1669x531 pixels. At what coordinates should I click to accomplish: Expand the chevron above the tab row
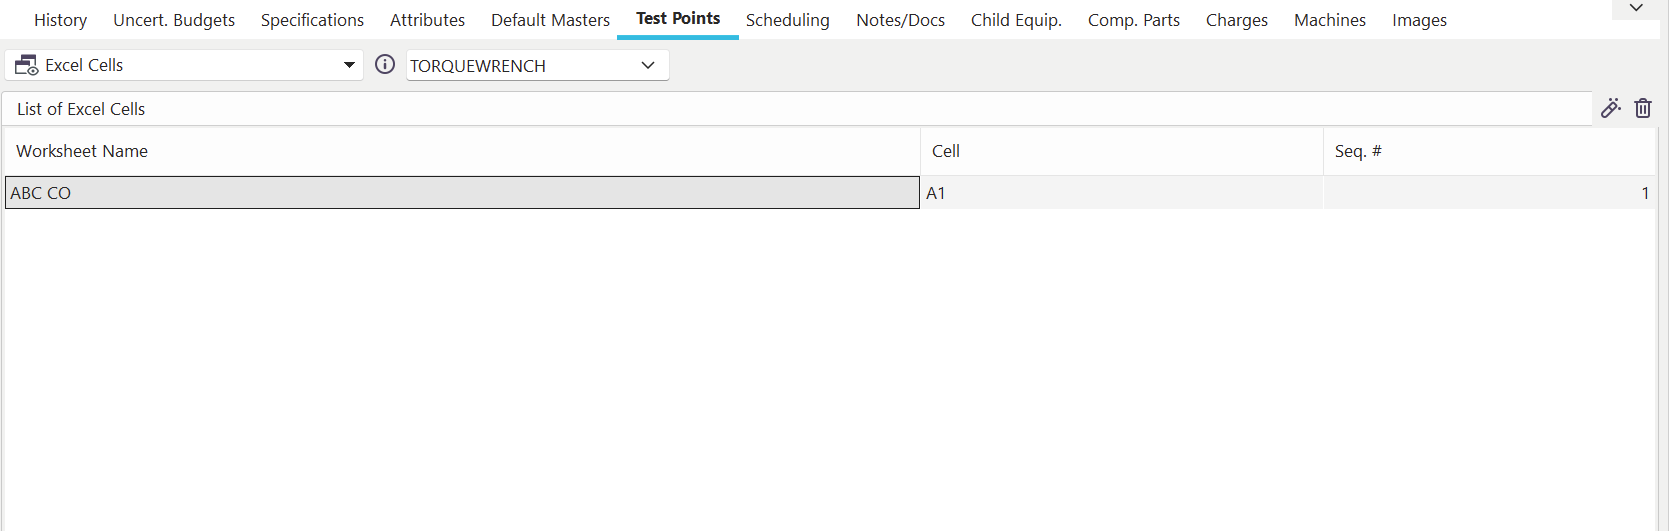1636,8
